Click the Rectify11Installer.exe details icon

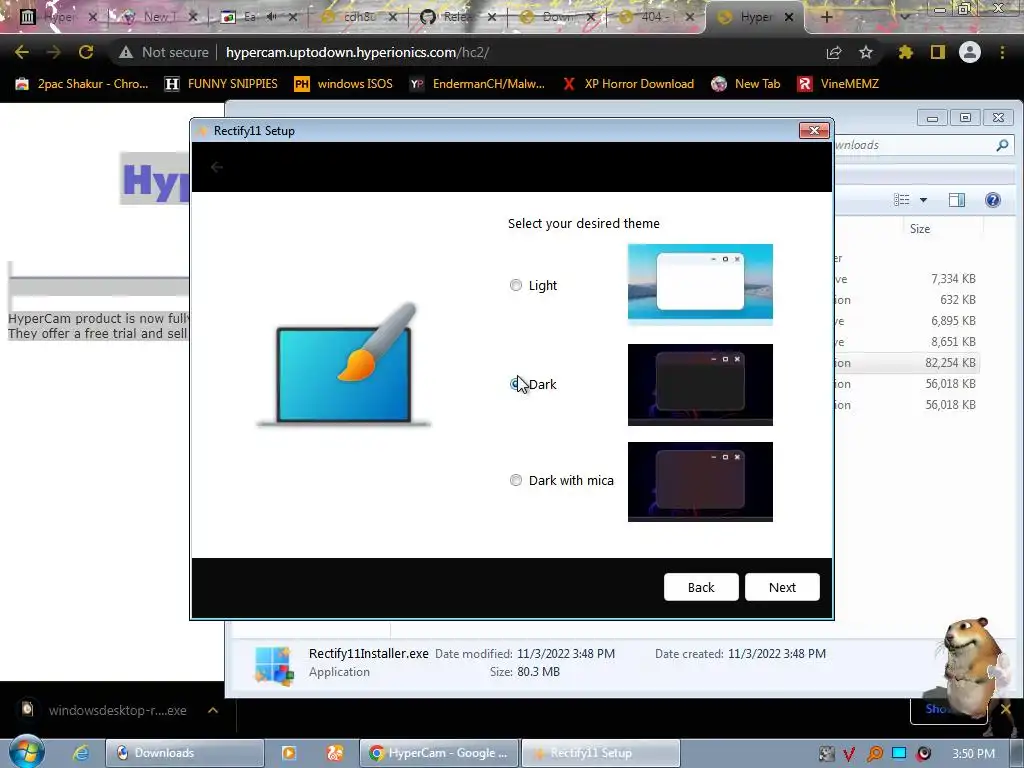pos(274,665)
